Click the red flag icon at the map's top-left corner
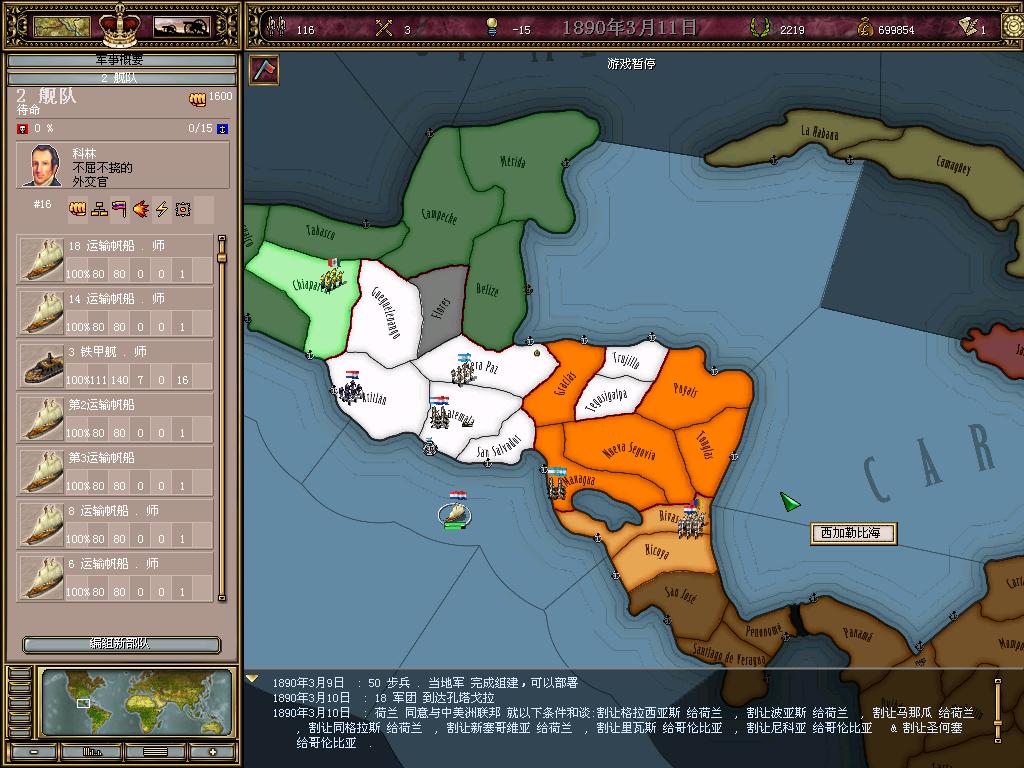 [264, 69]
